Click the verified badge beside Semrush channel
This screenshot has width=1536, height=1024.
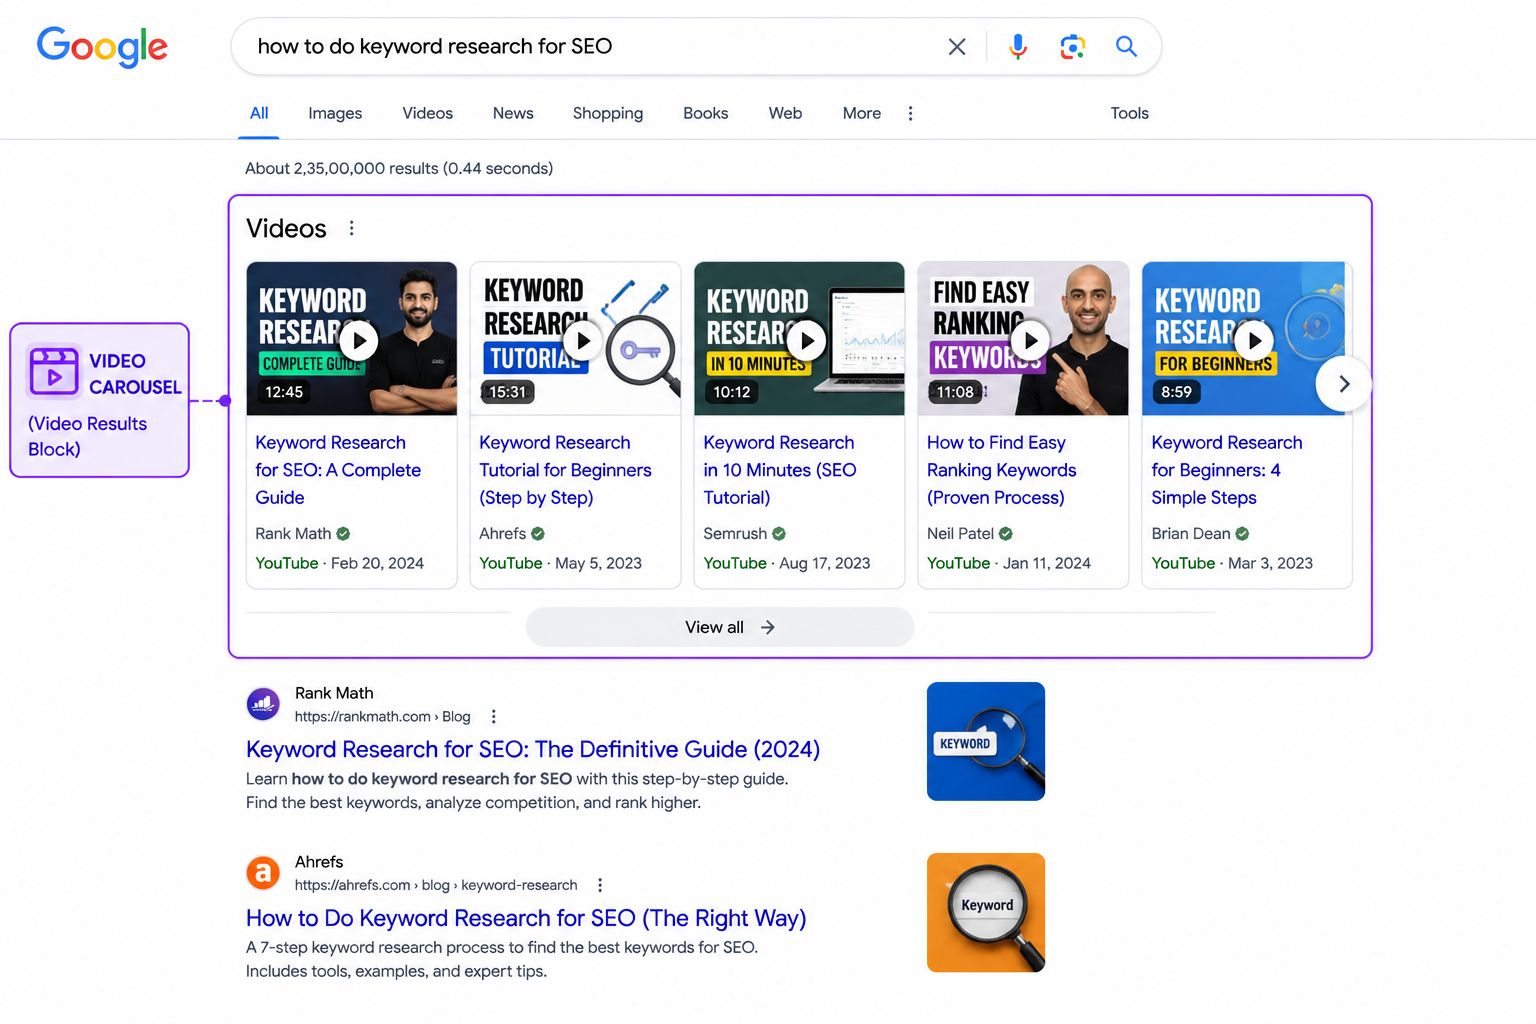(x=779, y=534)
